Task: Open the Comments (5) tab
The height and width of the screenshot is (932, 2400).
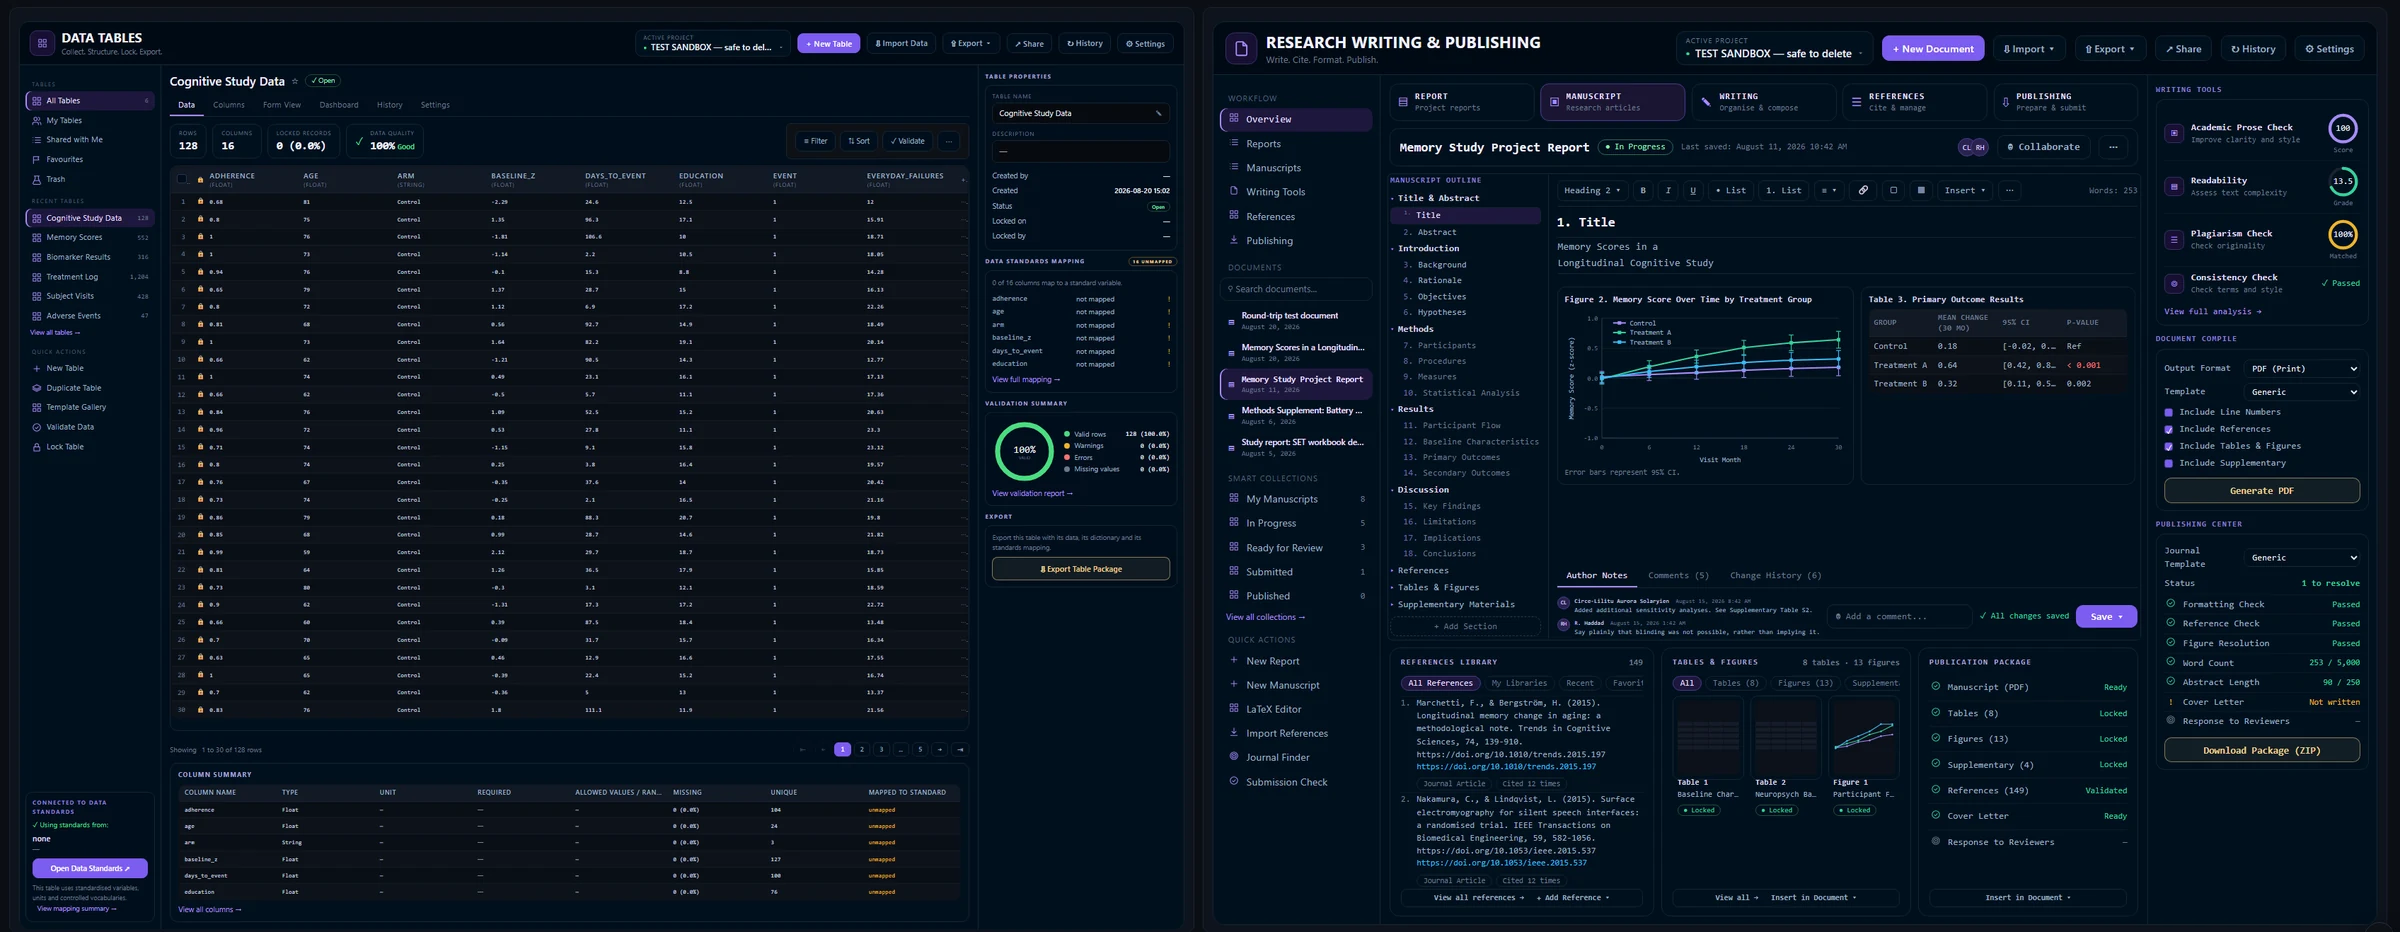Action: pos(1678,575)
